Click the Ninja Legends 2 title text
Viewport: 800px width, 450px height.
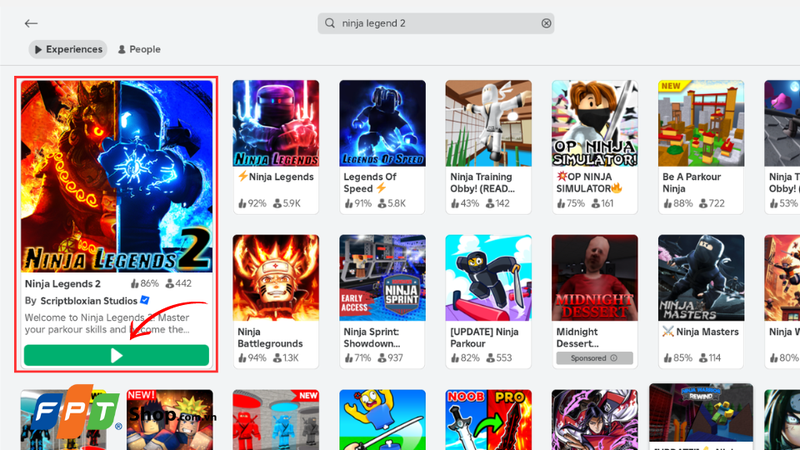point(63,284)
